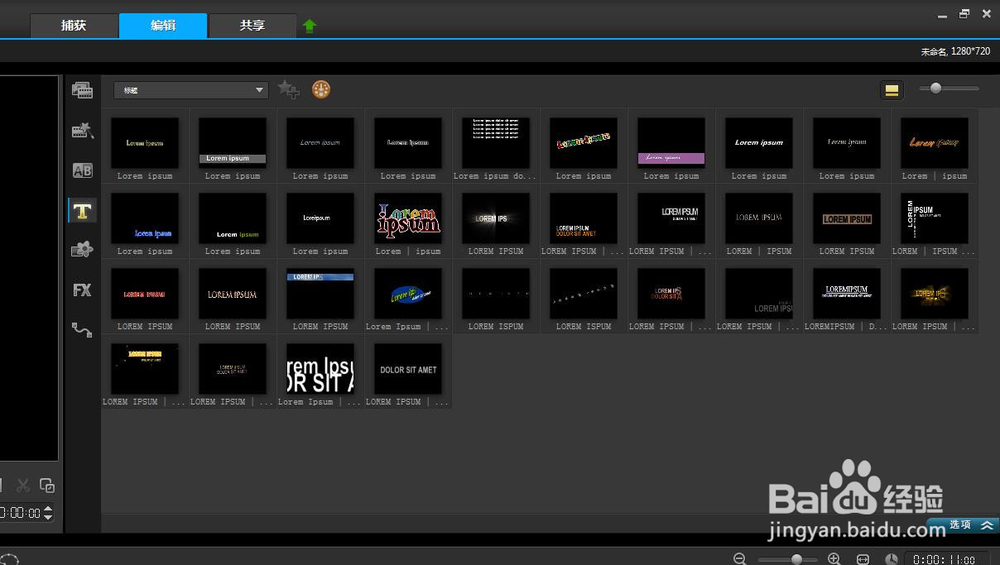This screenshot has width=1000, height=565.
Task: Click the zoom out magnifier icon
Action: point(740,559)
